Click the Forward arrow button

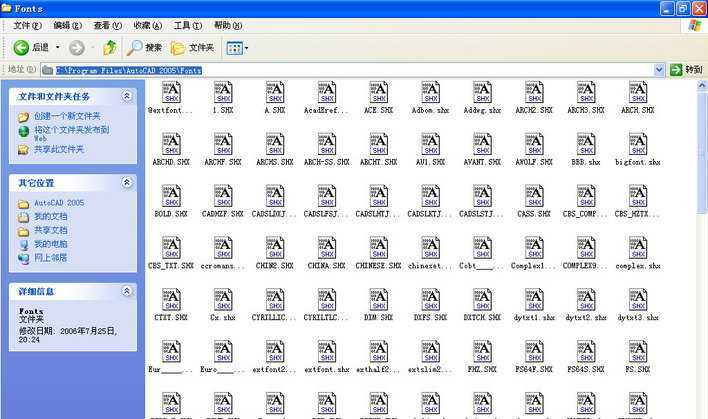(77, 47)
